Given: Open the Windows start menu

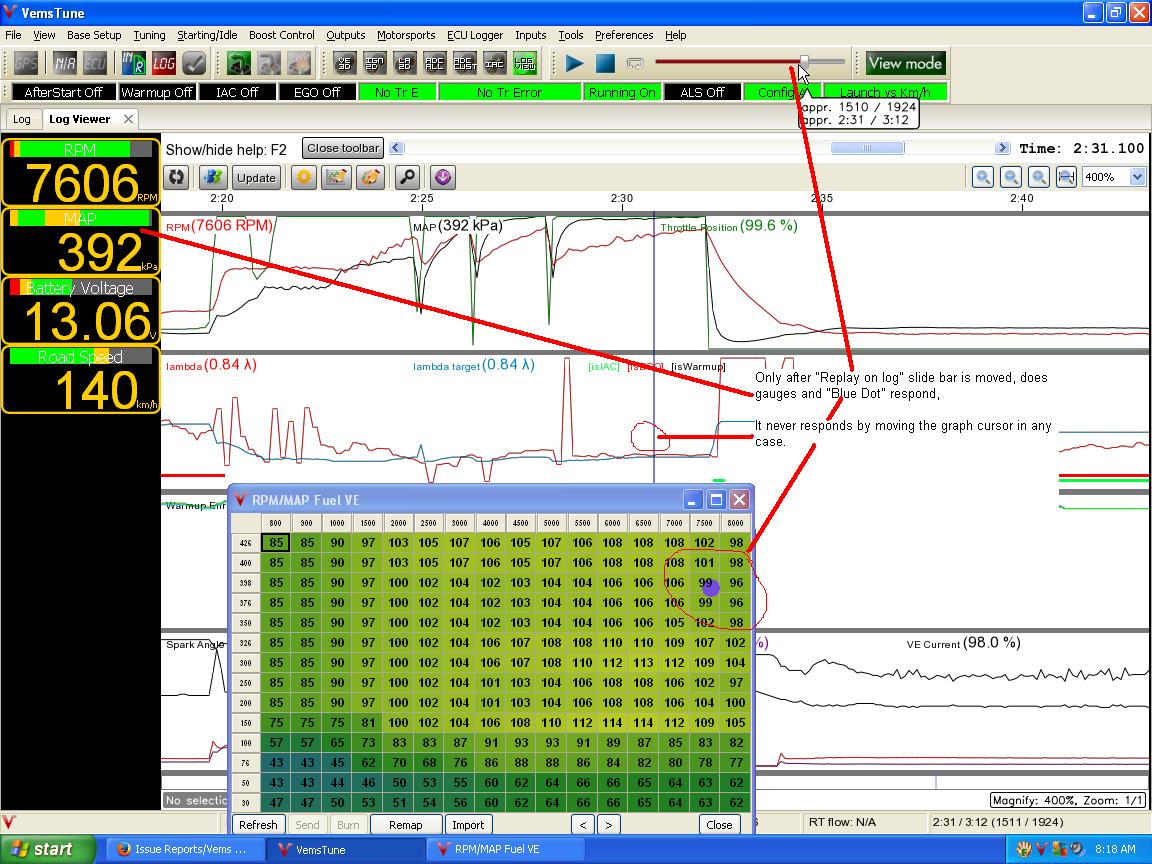Looking at the screenshot, I should point(48,849).
